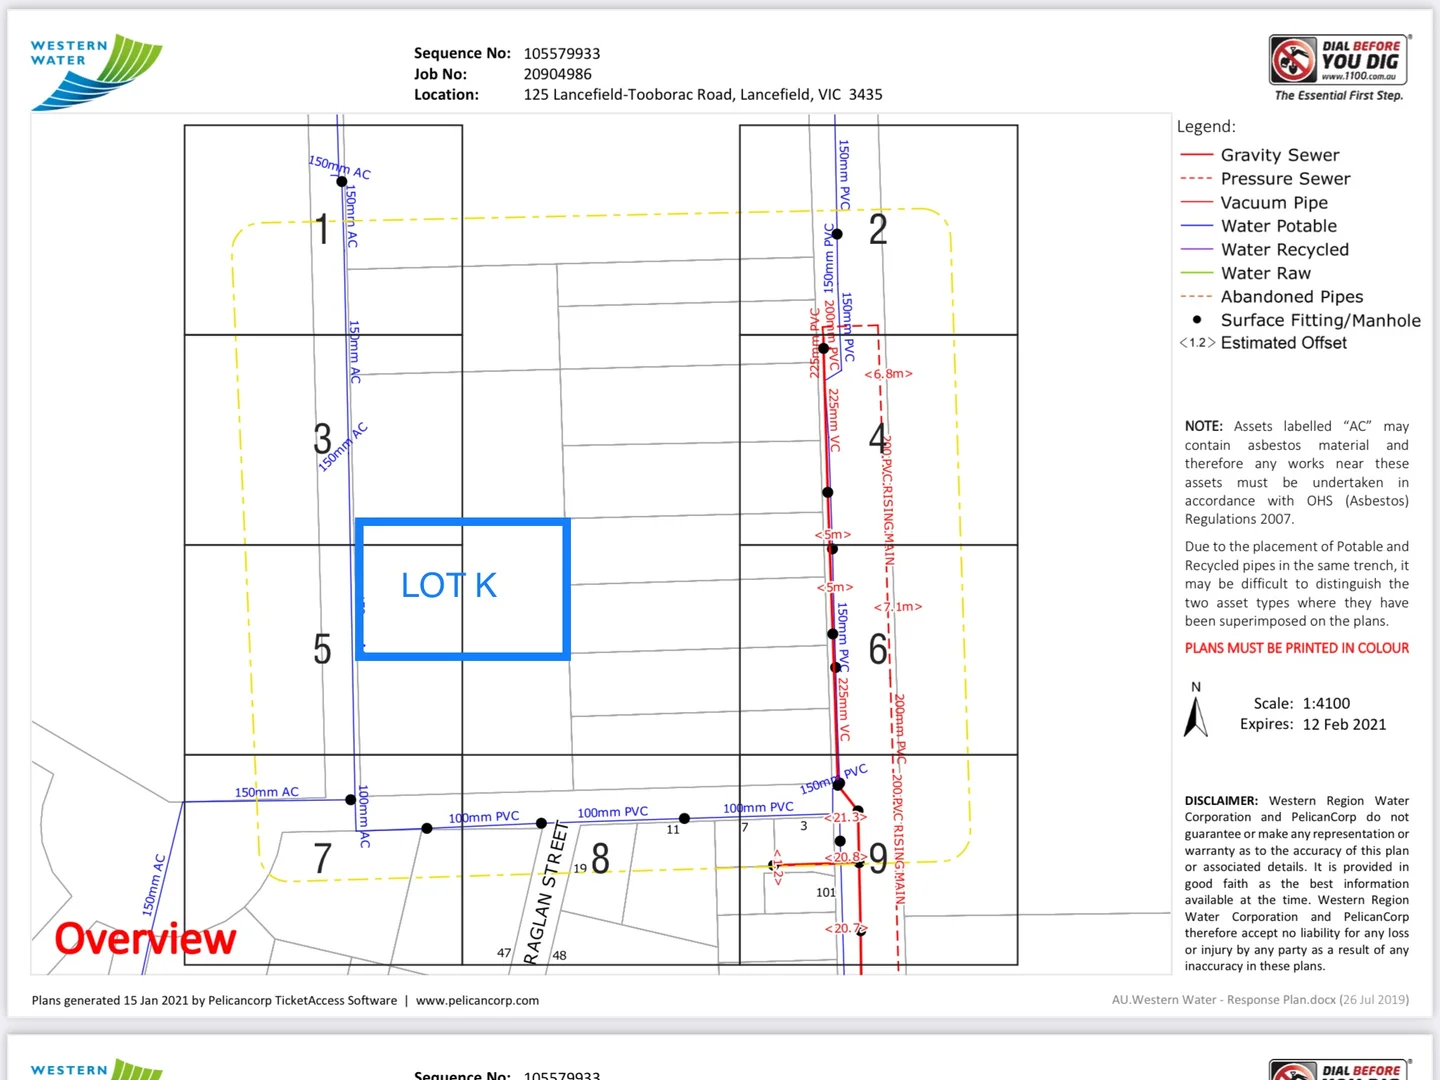Viewport: 1440px width, 1080px height.
Task: Click the red Overview label
Action: coord(145,939)
